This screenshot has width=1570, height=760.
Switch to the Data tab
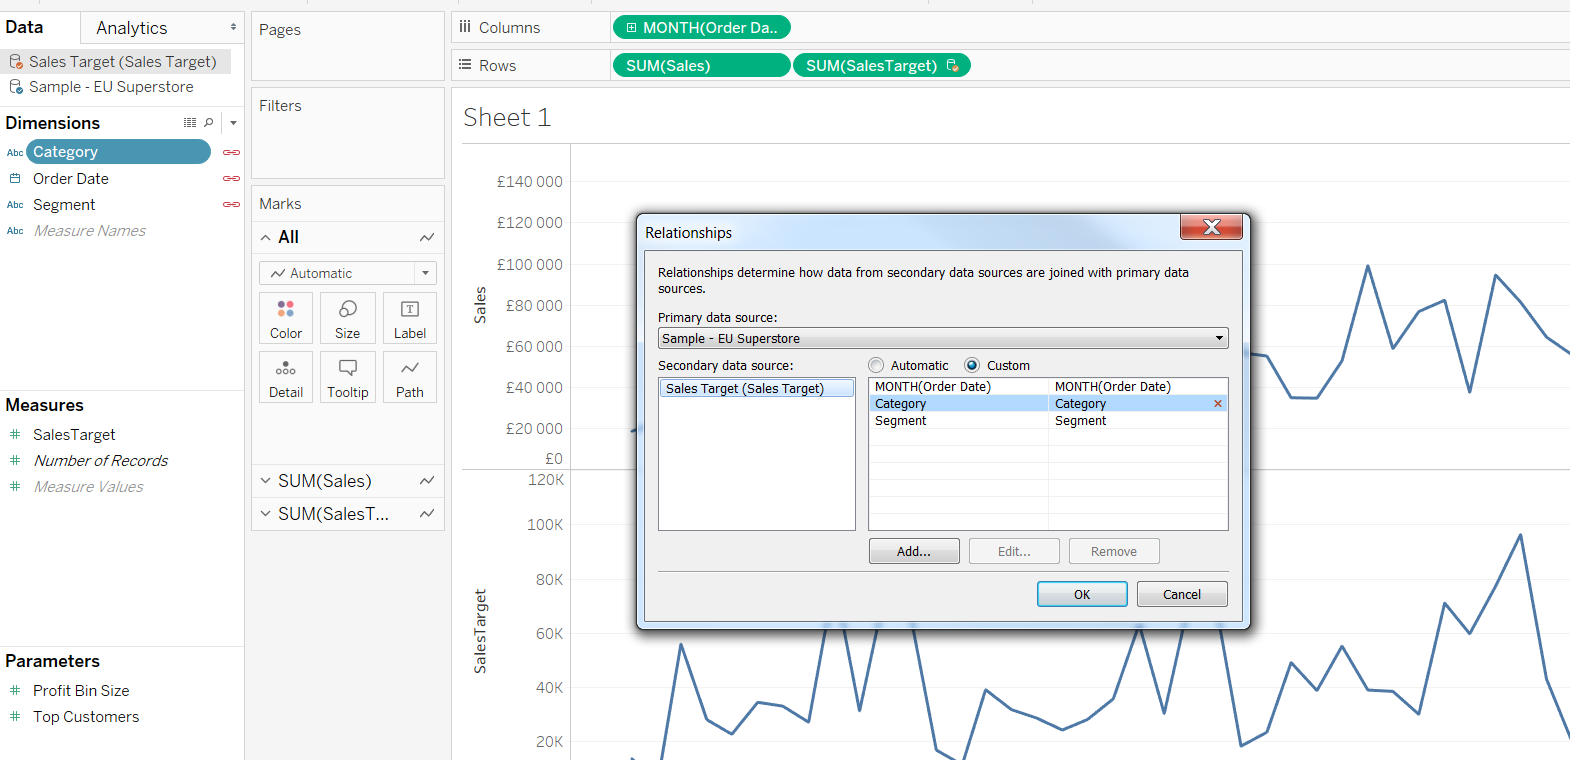click(x=25, y=28)
